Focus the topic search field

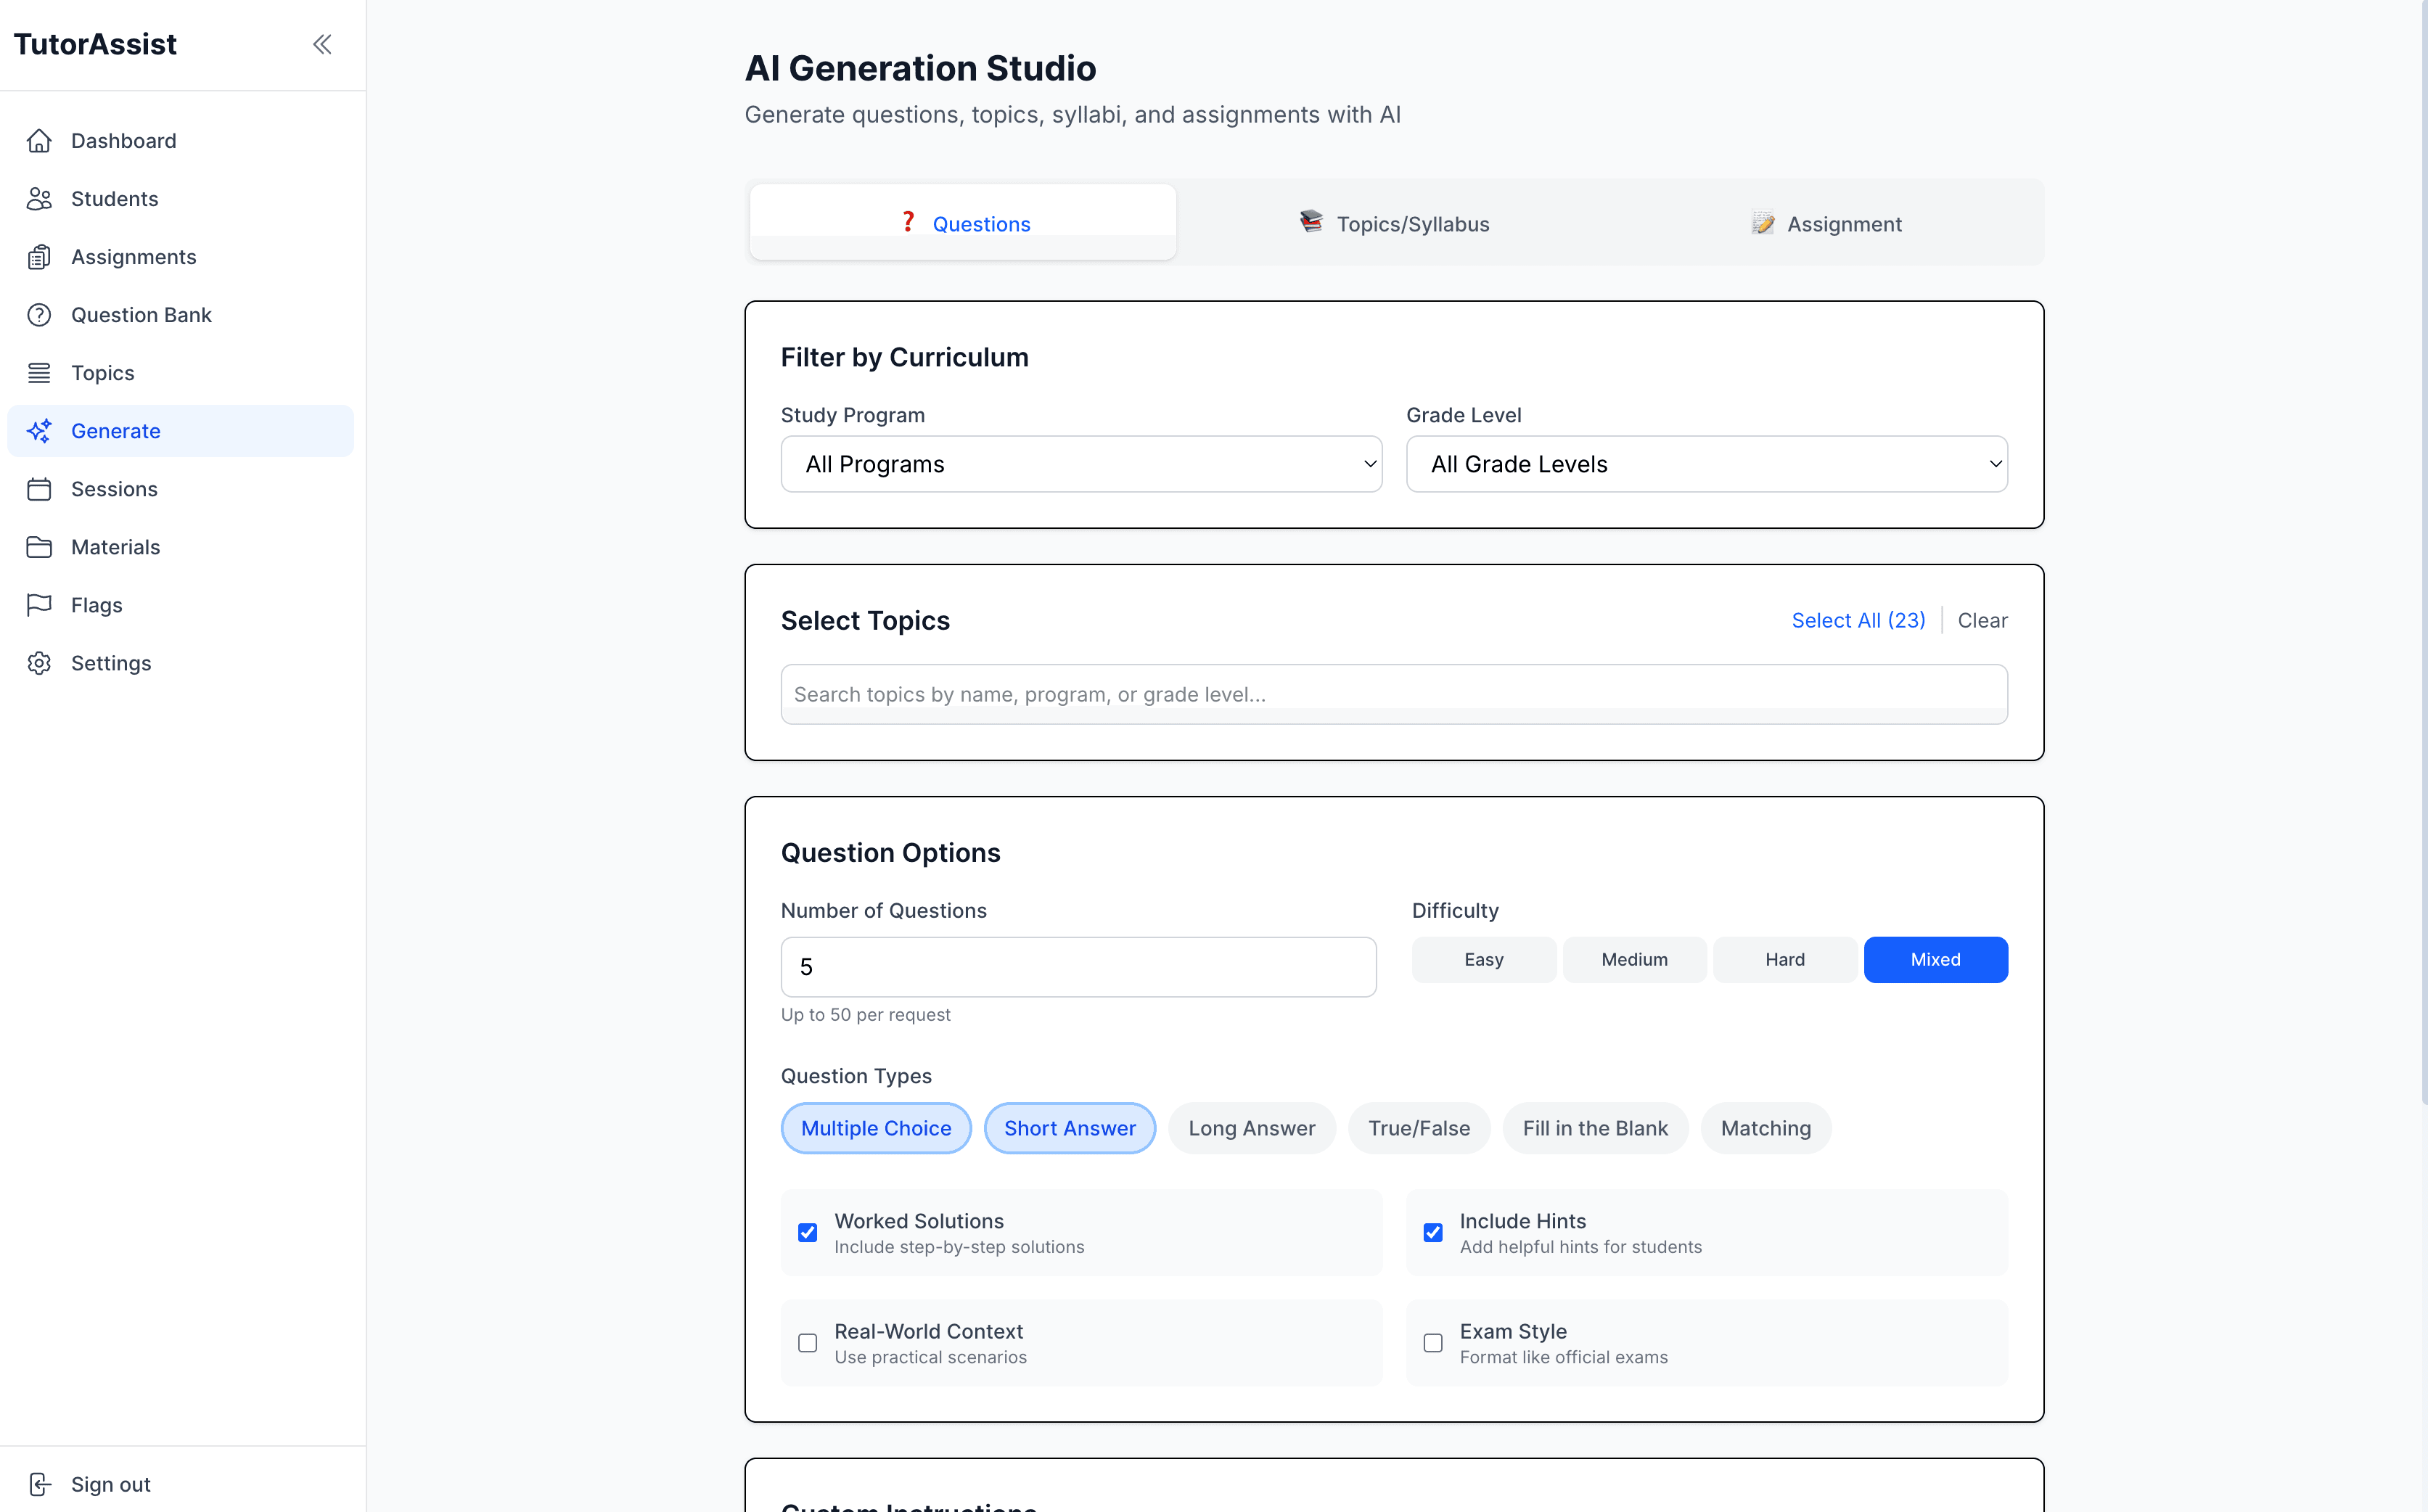(1394, 694)
